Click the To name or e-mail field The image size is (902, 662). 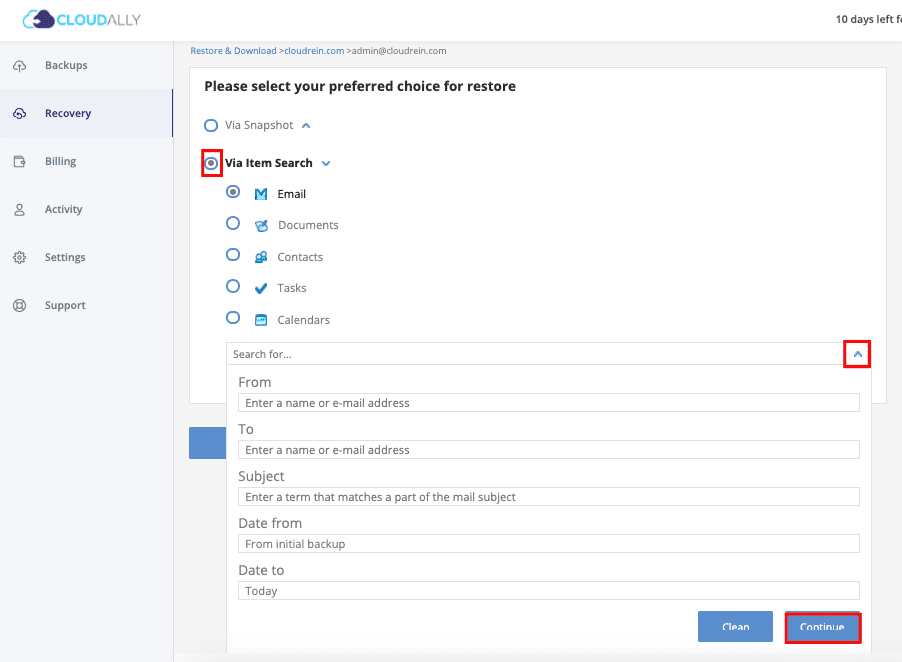click(x=549, y=450)
